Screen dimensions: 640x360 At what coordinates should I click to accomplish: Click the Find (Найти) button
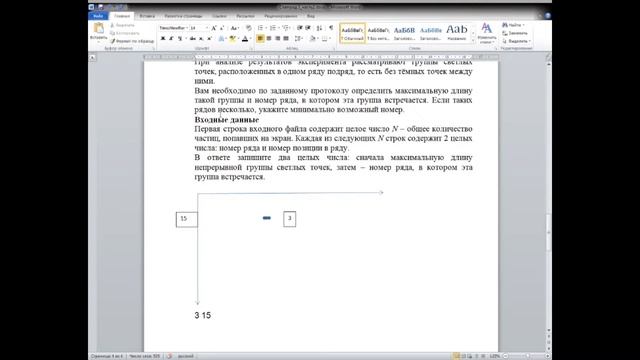point(513,25)
